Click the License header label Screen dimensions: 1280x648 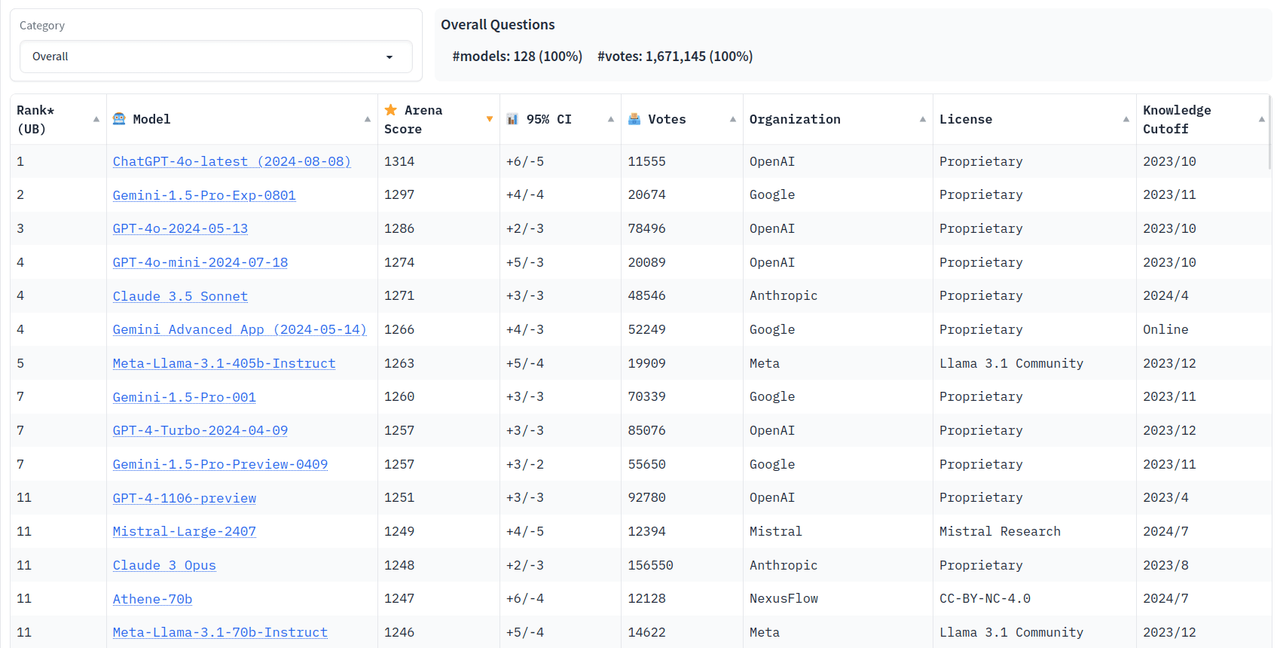tap(966, 119)
